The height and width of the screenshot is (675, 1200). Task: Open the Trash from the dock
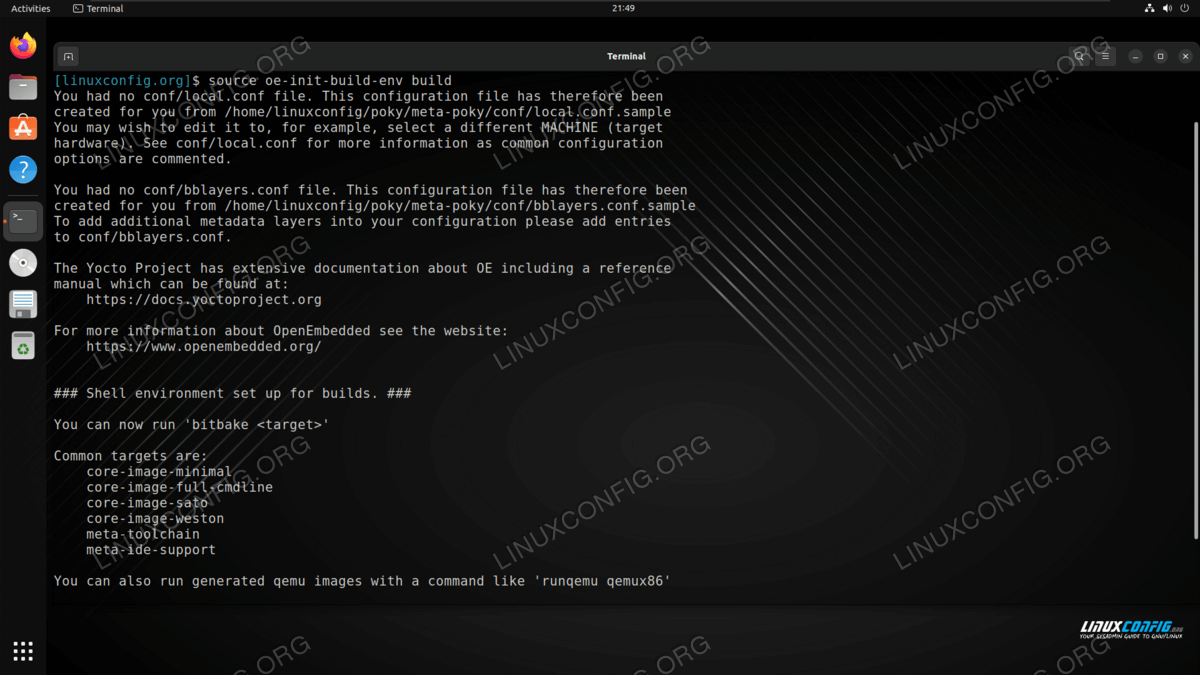coord(23,346)
